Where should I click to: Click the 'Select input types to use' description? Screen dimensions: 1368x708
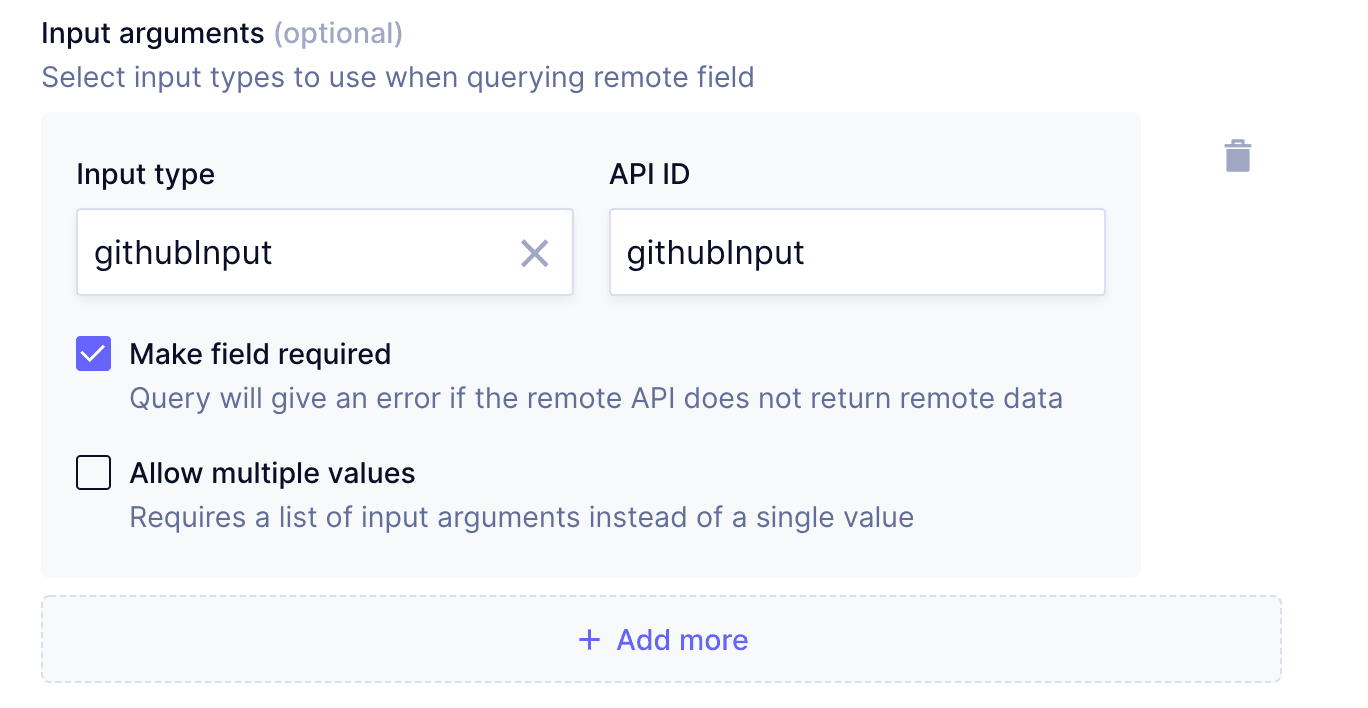click(397, 77)
